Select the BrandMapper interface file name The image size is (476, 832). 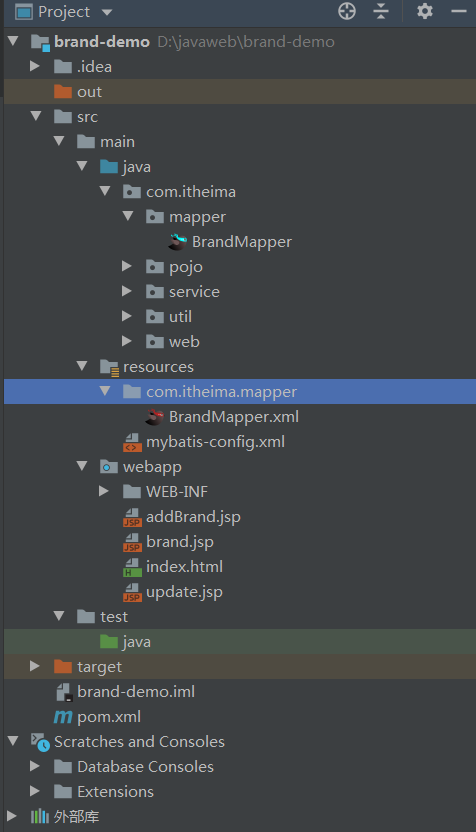click(242, 242)
